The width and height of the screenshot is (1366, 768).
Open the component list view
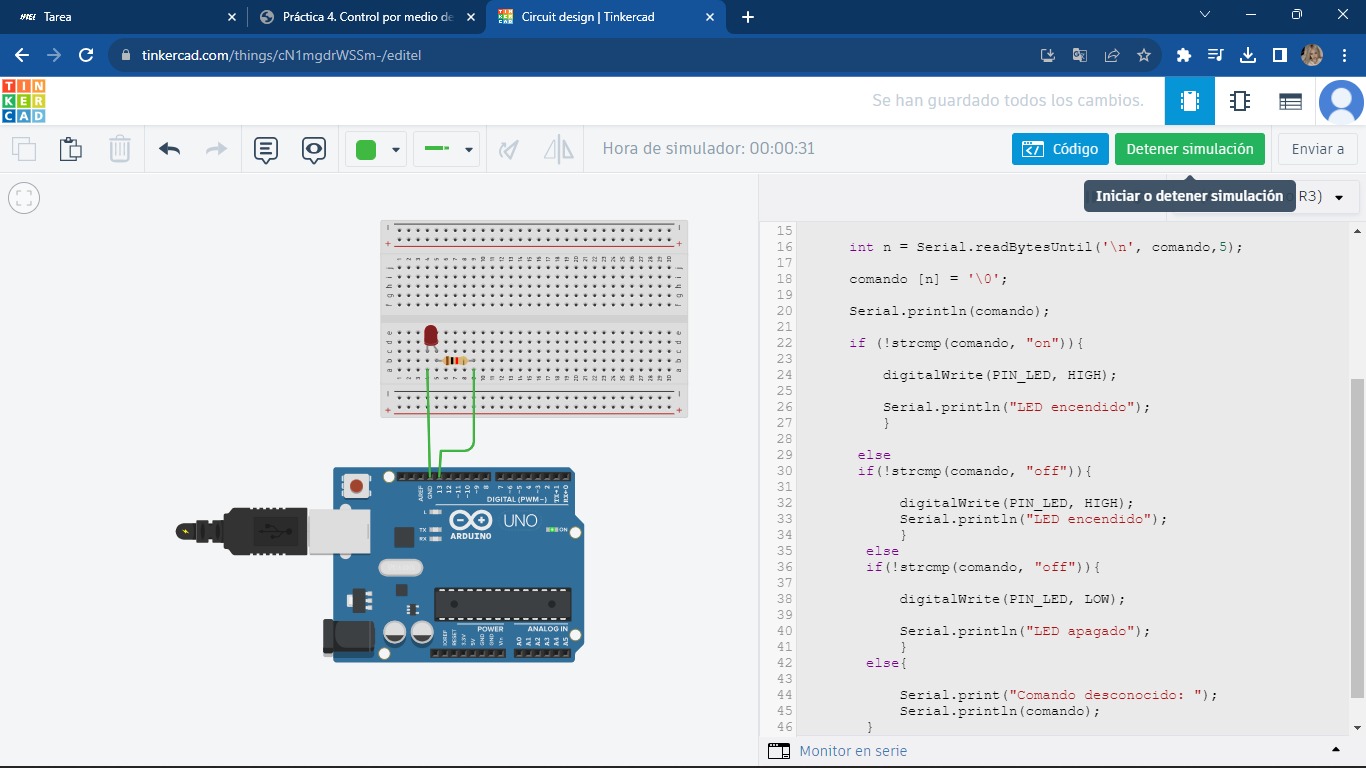pos(1290,101)
